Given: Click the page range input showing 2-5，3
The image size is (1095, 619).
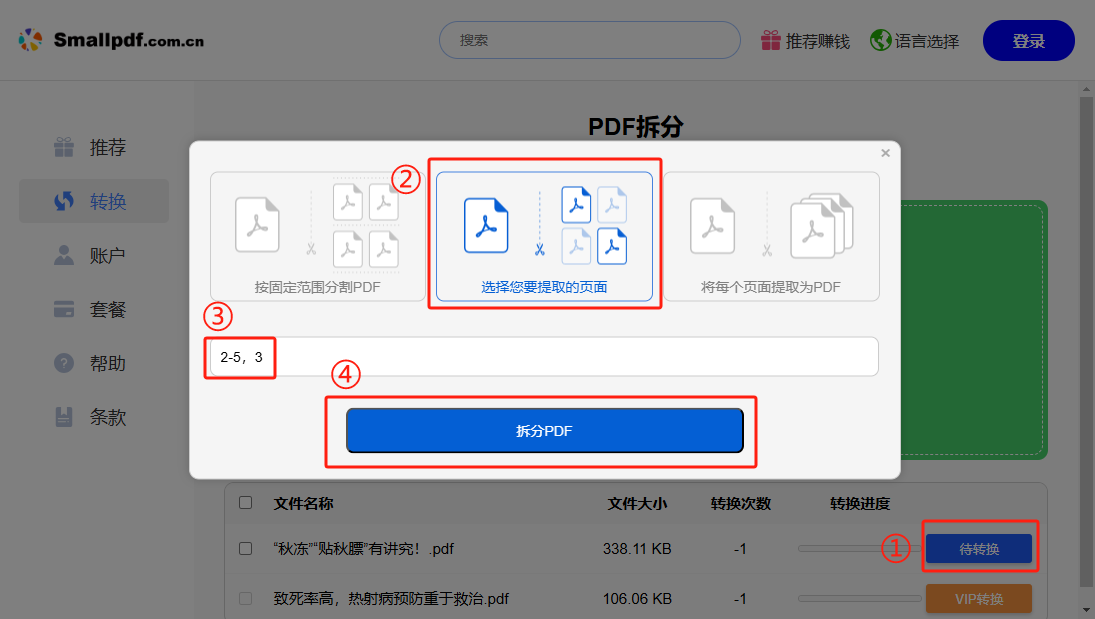Looking at the screenshot, I should tap(240, 357).
